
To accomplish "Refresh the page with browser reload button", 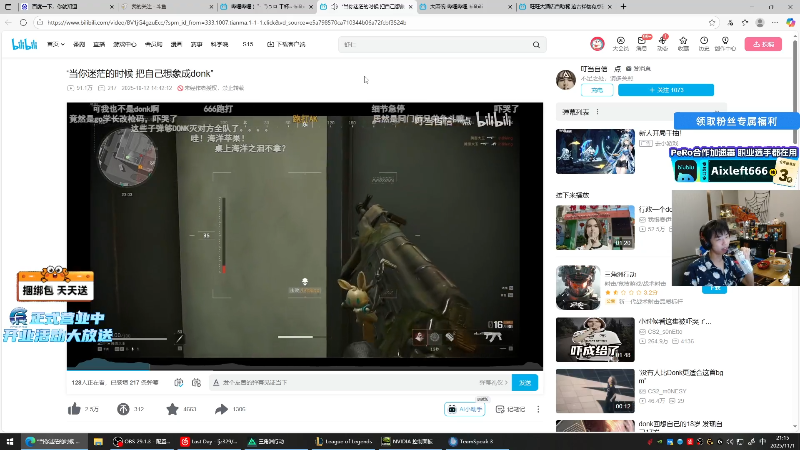I will coord(23,22).
